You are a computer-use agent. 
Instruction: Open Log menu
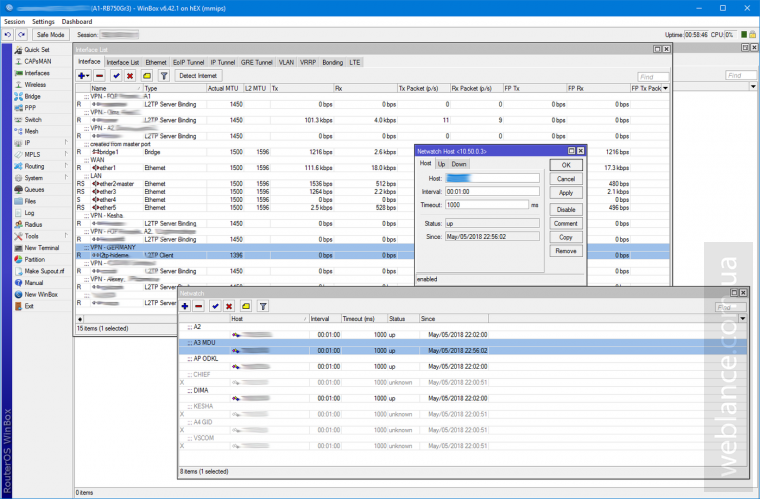coord(29,213)
